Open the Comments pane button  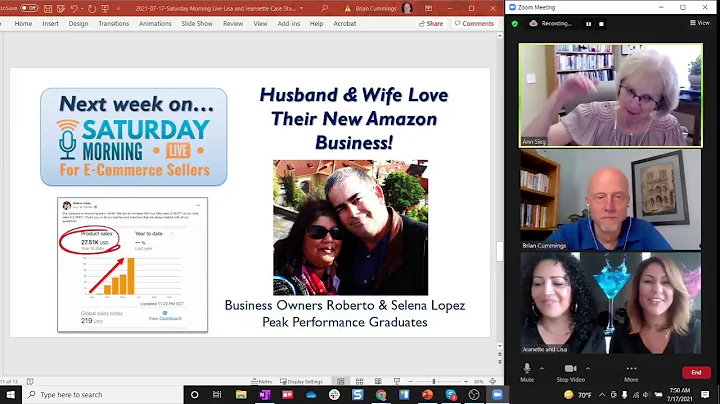tap(474, 23)
